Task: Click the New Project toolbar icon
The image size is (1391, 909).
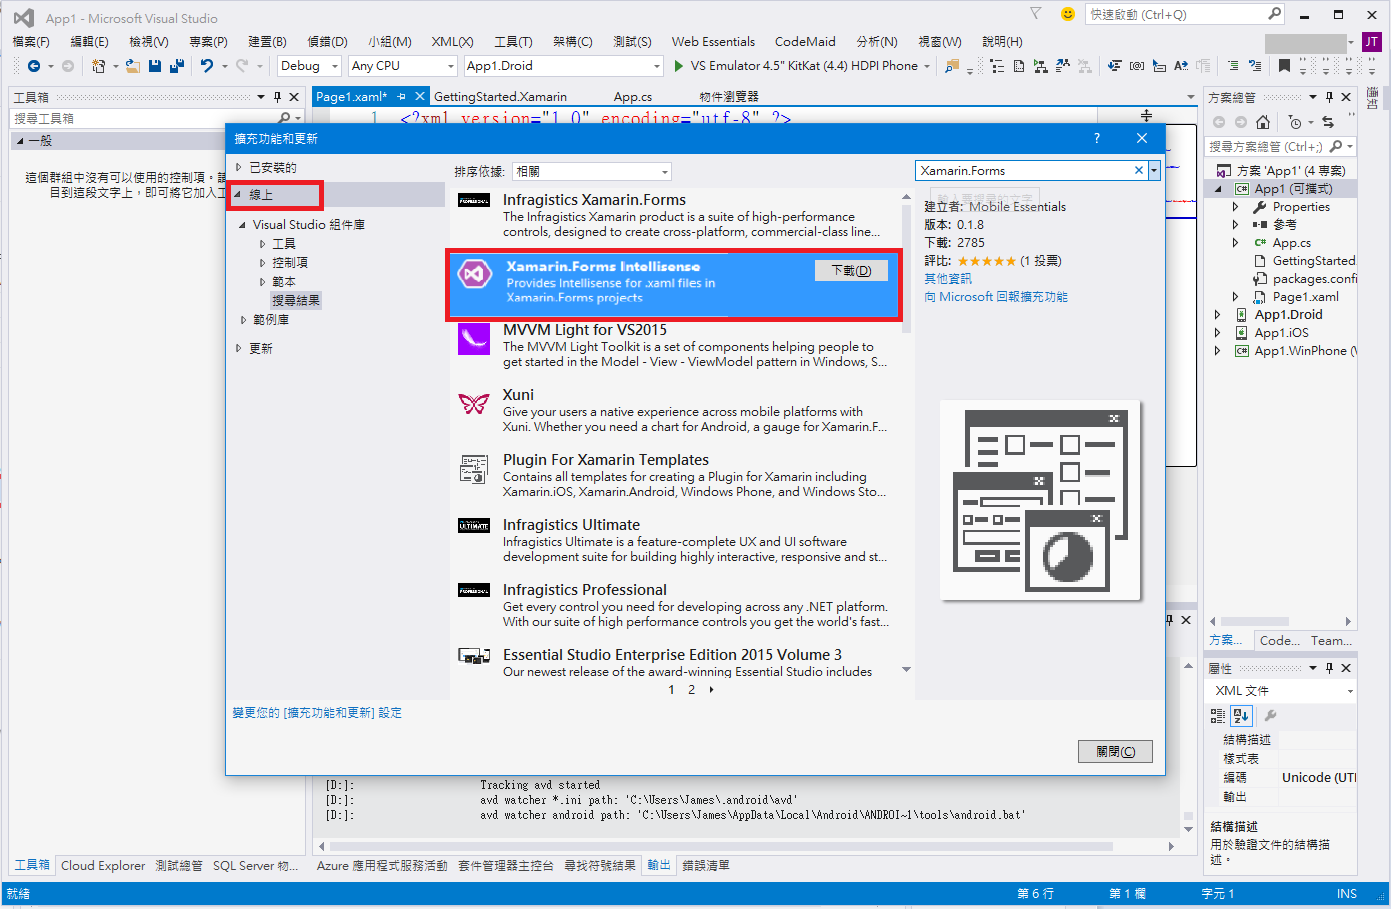Action: pyautogui.click(x=98, y=66)
